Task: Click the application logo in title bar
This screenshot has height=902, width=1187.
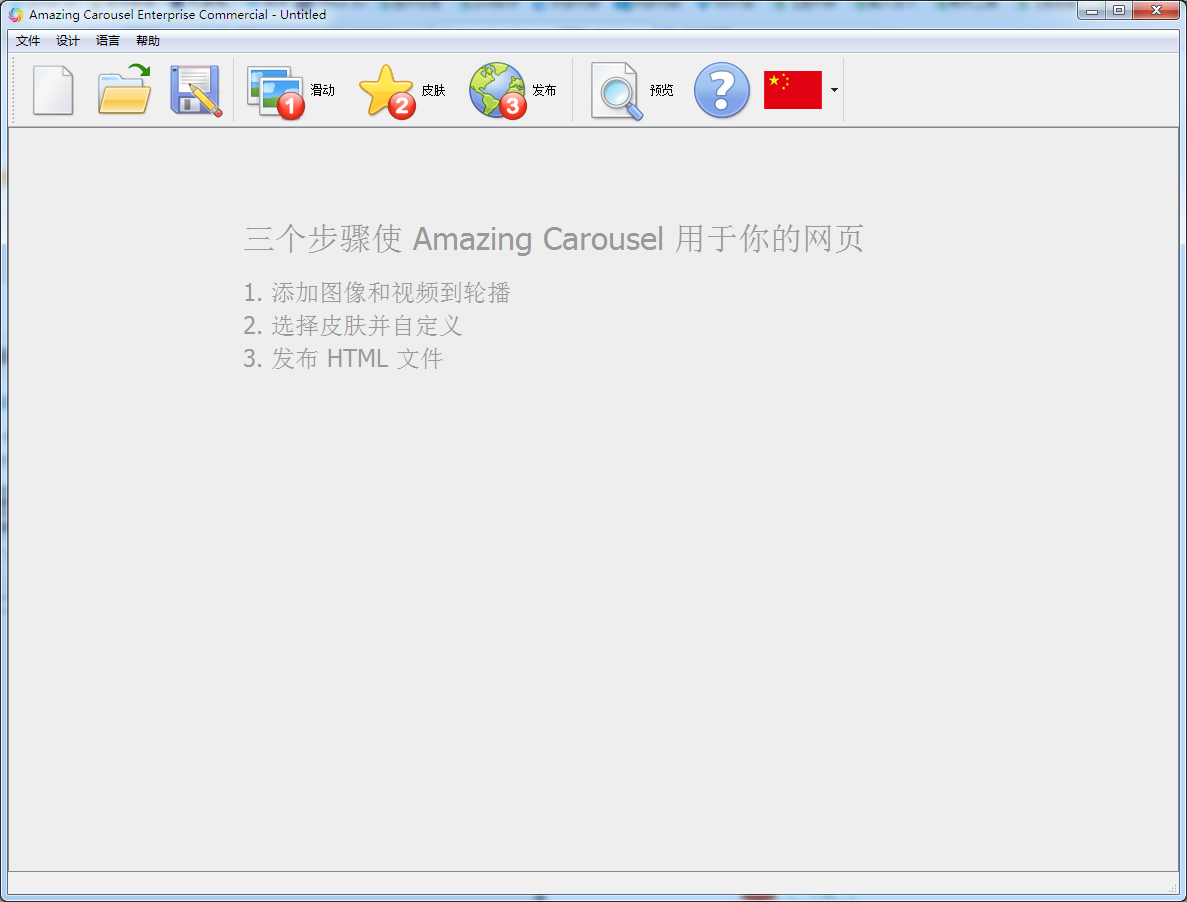Action: 16,14
